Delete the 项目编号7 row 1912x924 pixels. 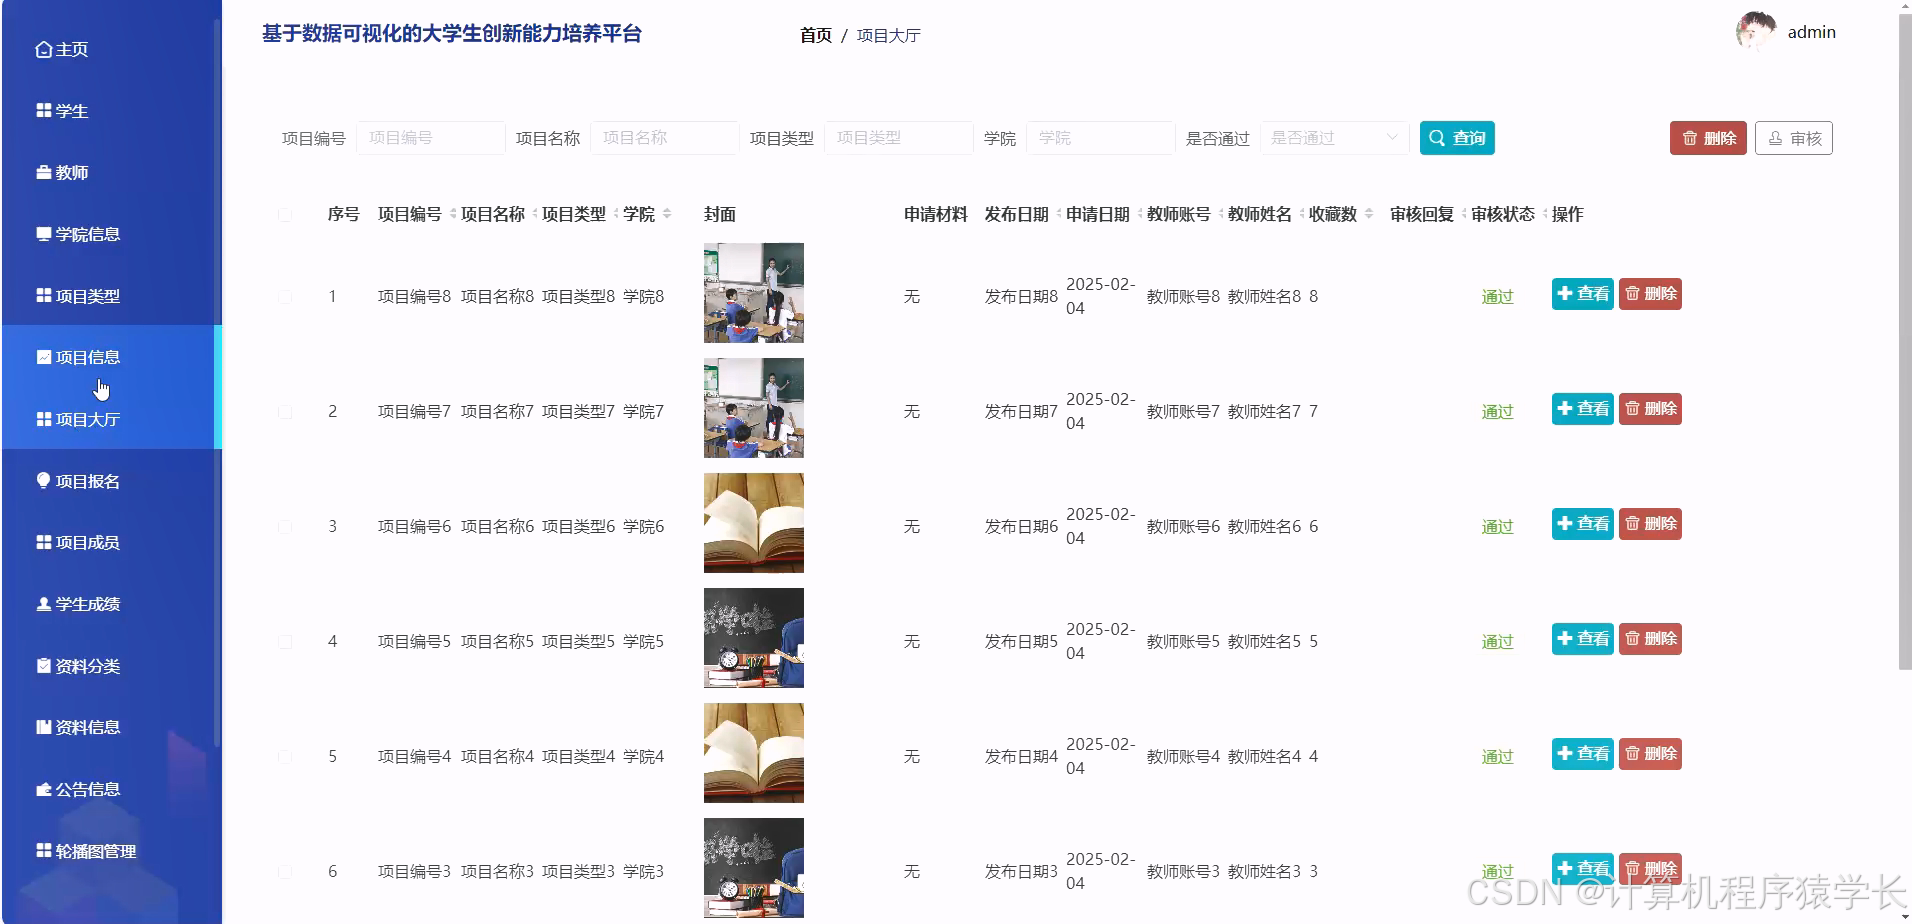[1650, 409]
